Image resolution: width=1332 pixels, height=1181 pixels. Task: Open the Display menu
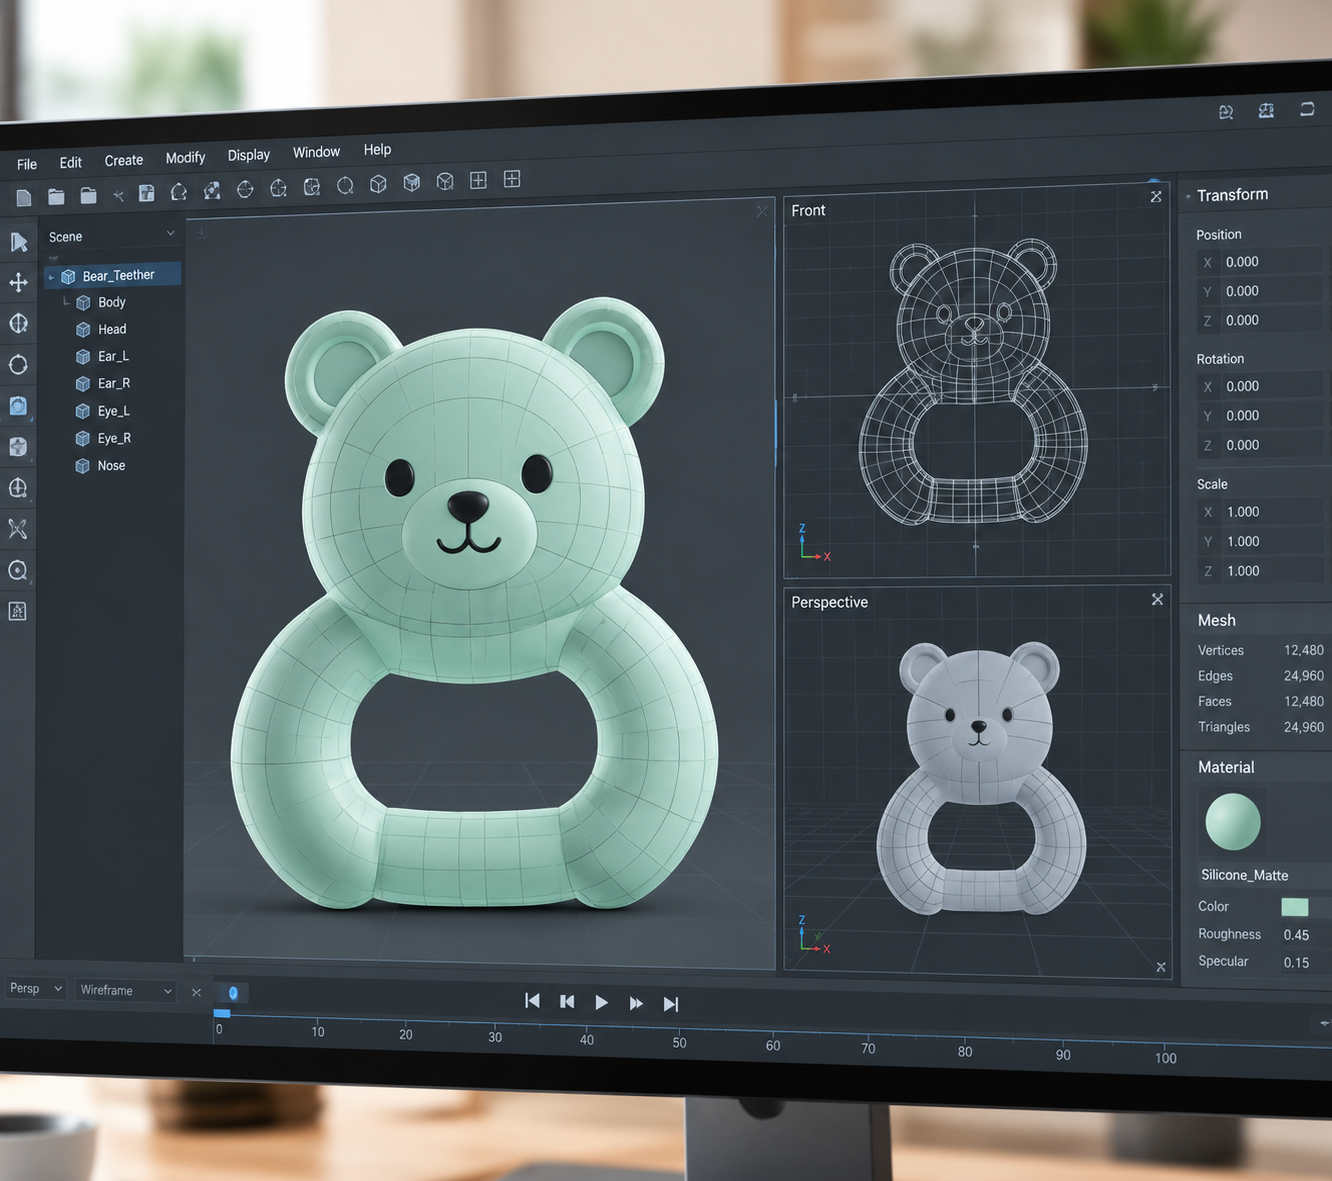pos(249,155)
